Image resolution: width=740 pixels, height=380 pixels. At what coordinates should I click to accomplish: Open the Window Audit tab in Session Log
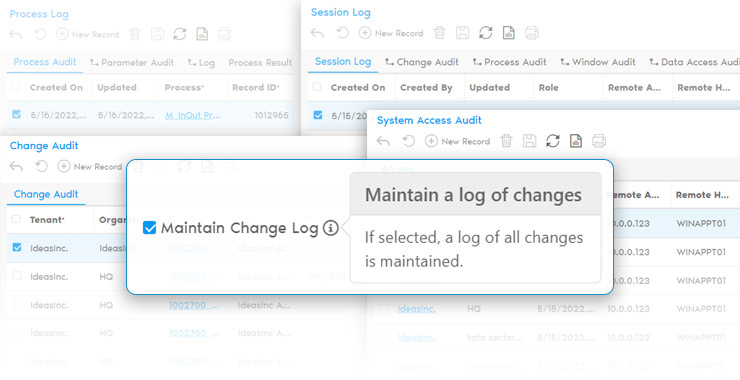pos(597,62)
